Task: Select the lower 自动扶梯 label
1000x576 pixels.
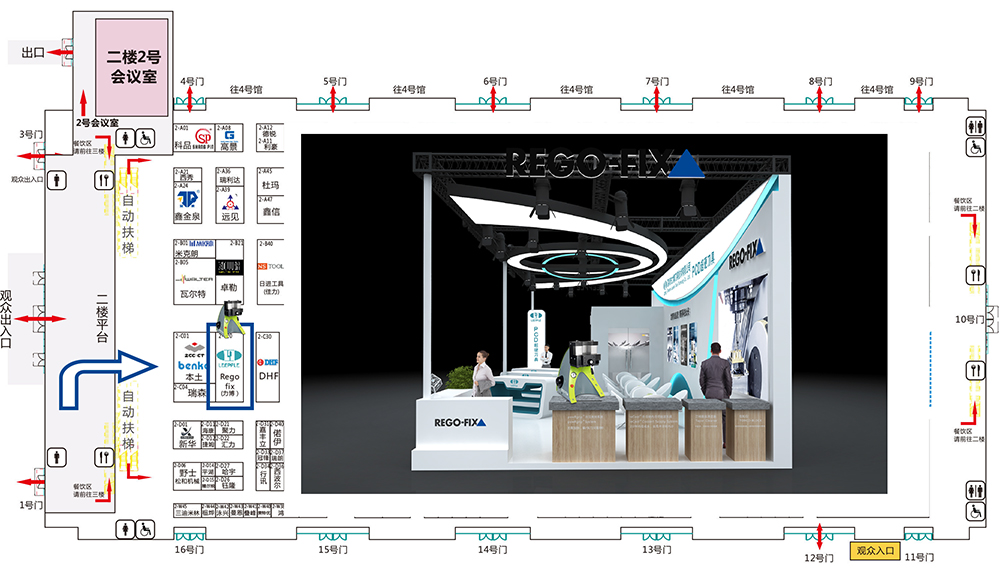Action: 128,420
